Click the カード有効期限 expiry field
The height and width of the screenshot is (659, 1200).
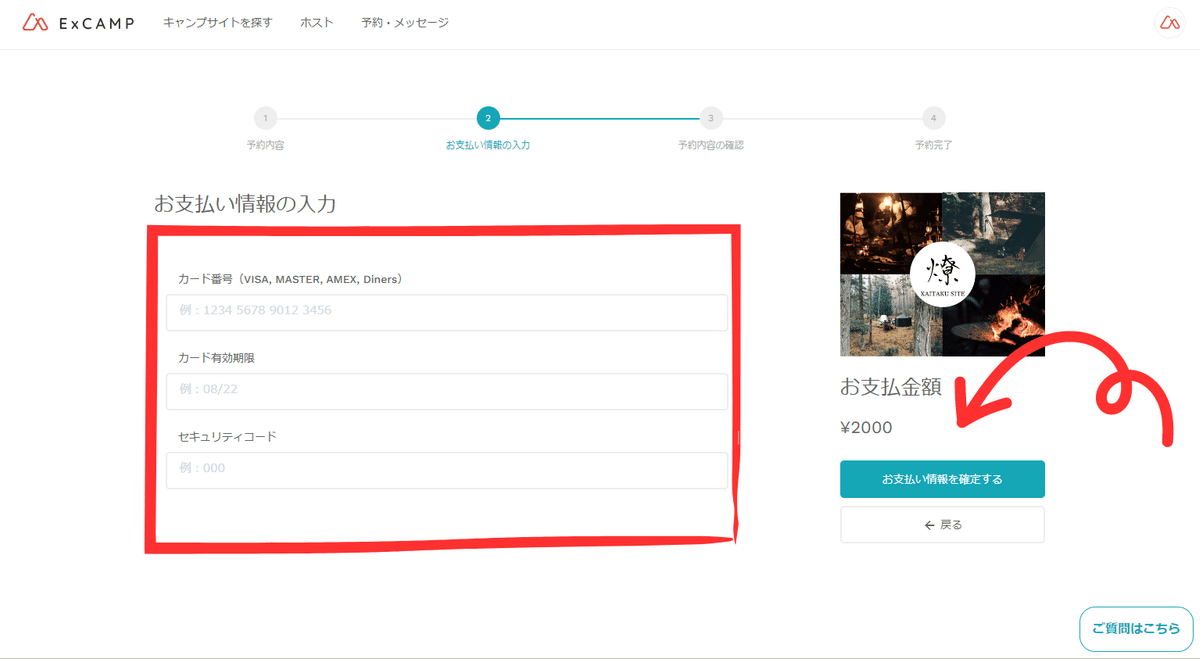[446, 391]
